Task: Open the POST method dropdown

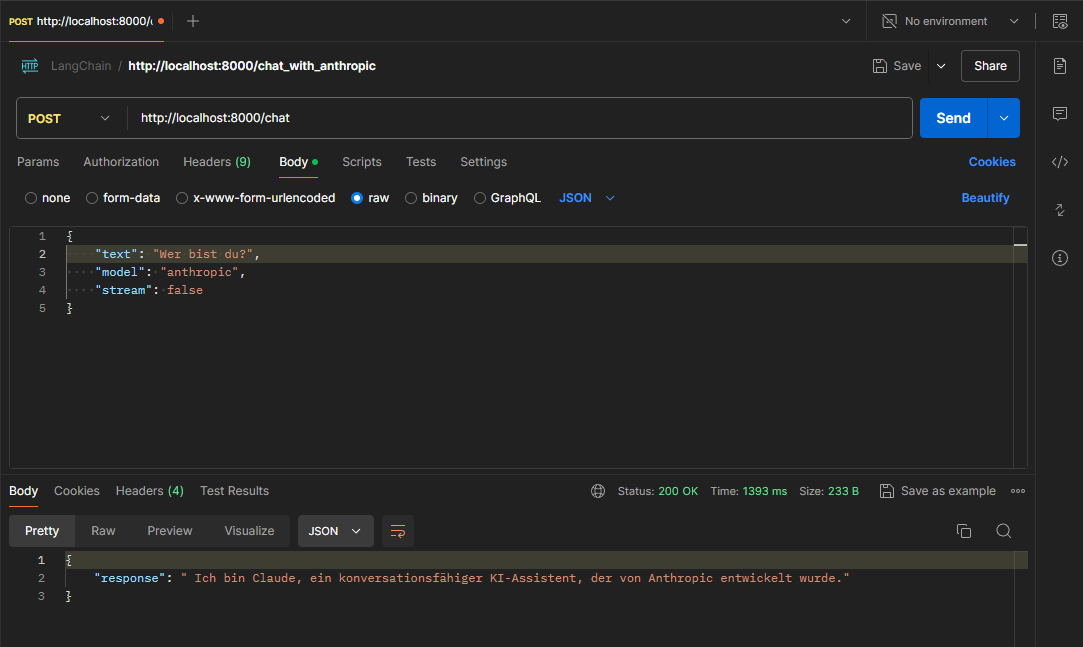Action: click(x=70, y=118)
